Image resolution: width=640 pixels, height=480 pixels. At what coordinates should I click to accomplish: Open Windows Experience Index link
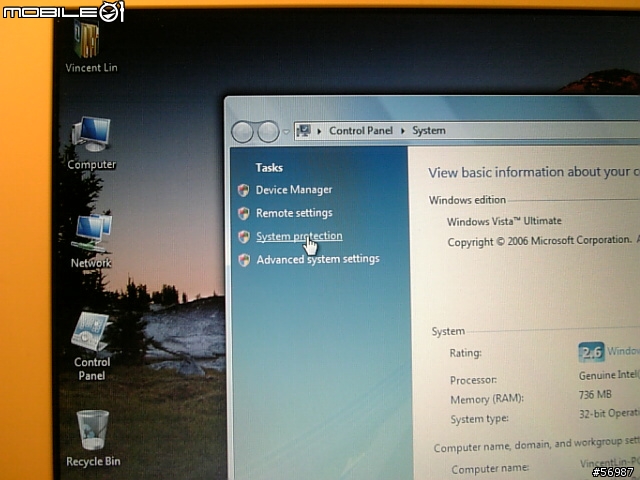tap(623, 351)
